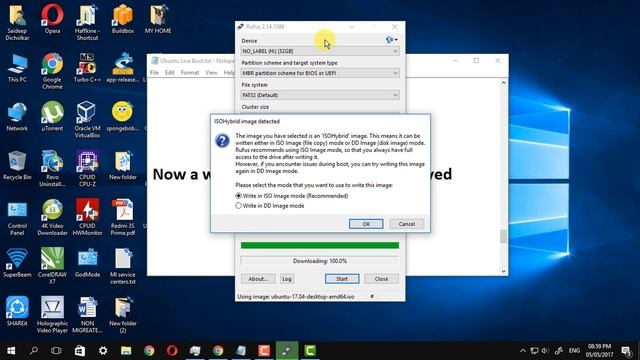Click the Notepad vertical scrollbar thumb

tap(503, 236)
